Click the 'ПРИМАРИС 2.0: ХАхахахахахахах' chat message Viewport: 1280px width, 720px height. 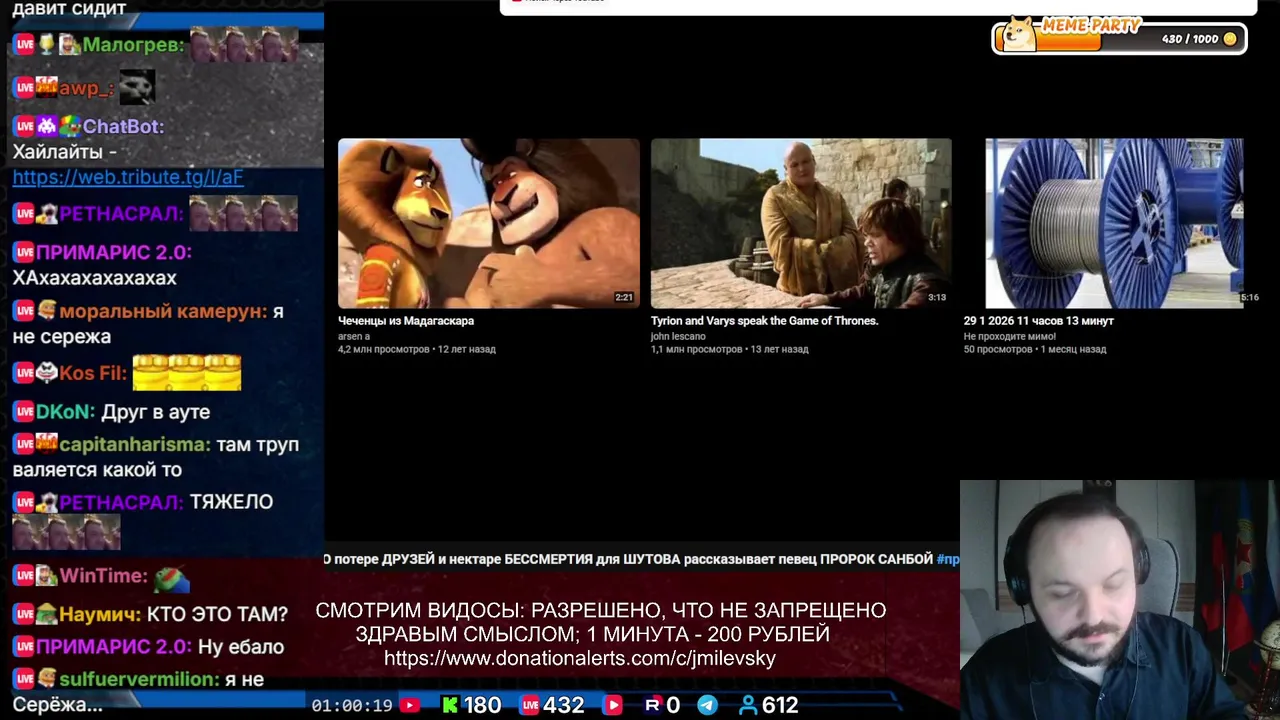(x=102, y=265)
